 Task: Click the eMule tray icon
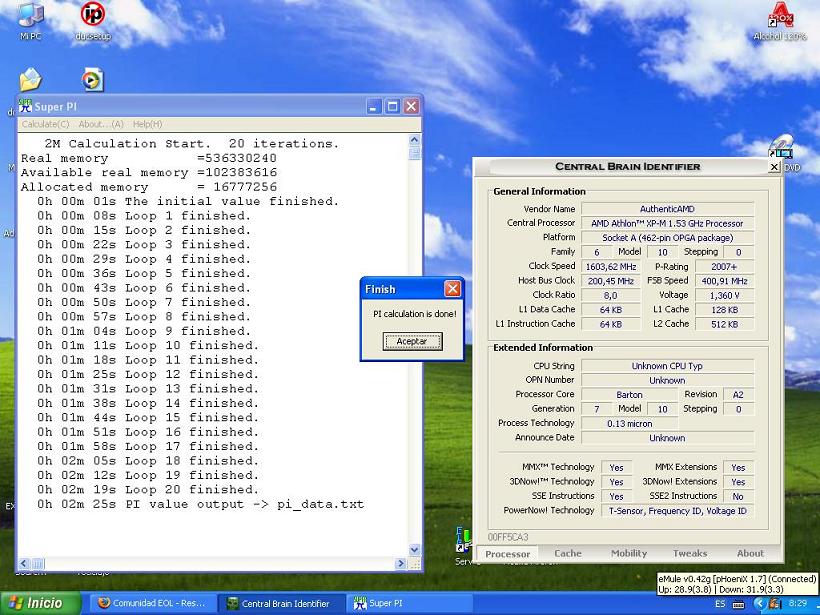(774, 603)
